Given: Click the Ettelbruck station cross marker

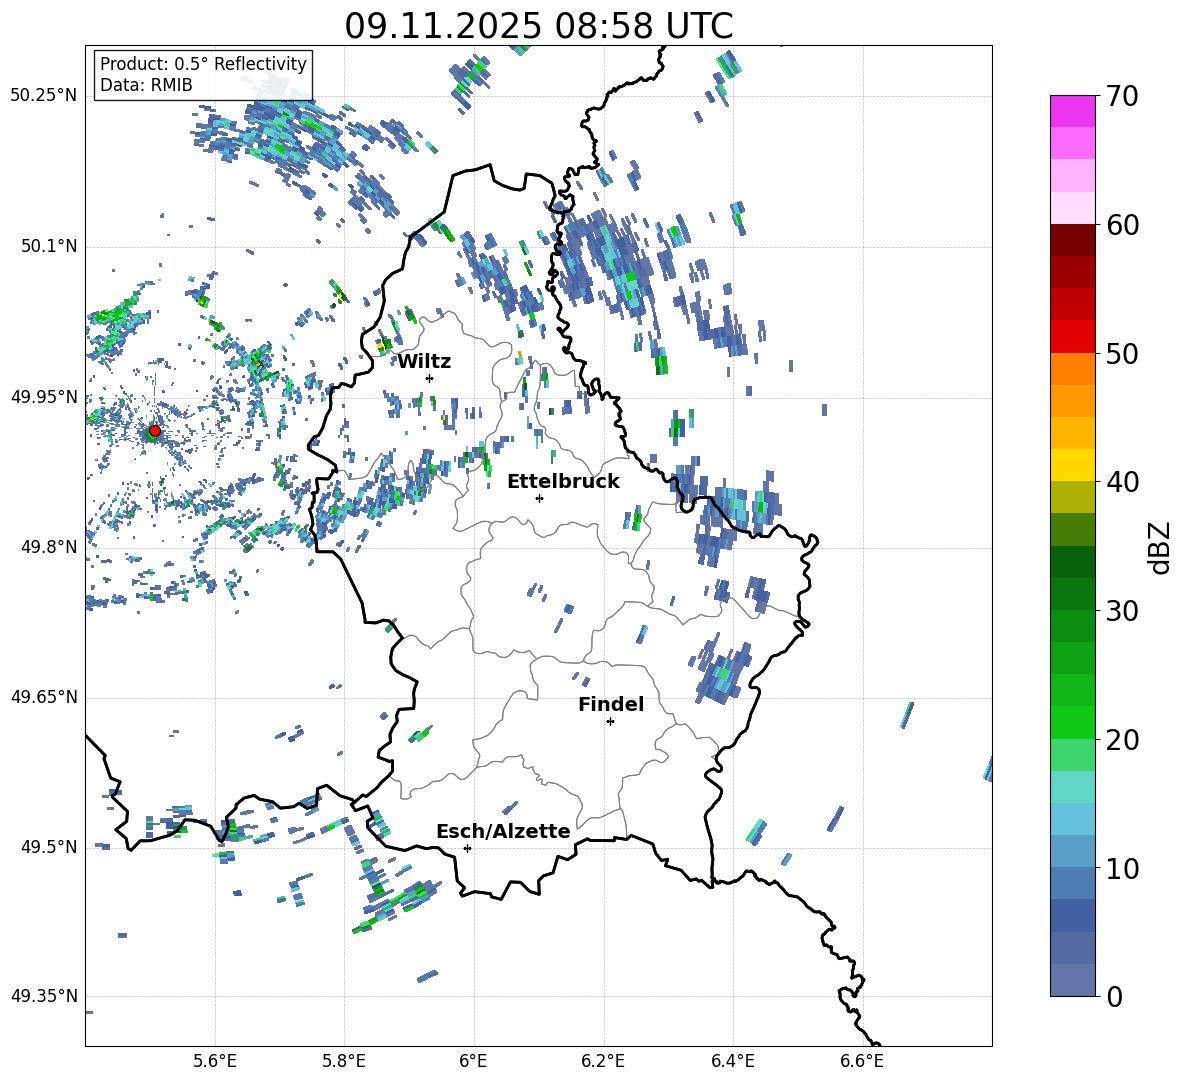Looking at the screenshot, I should coord(539,498).
